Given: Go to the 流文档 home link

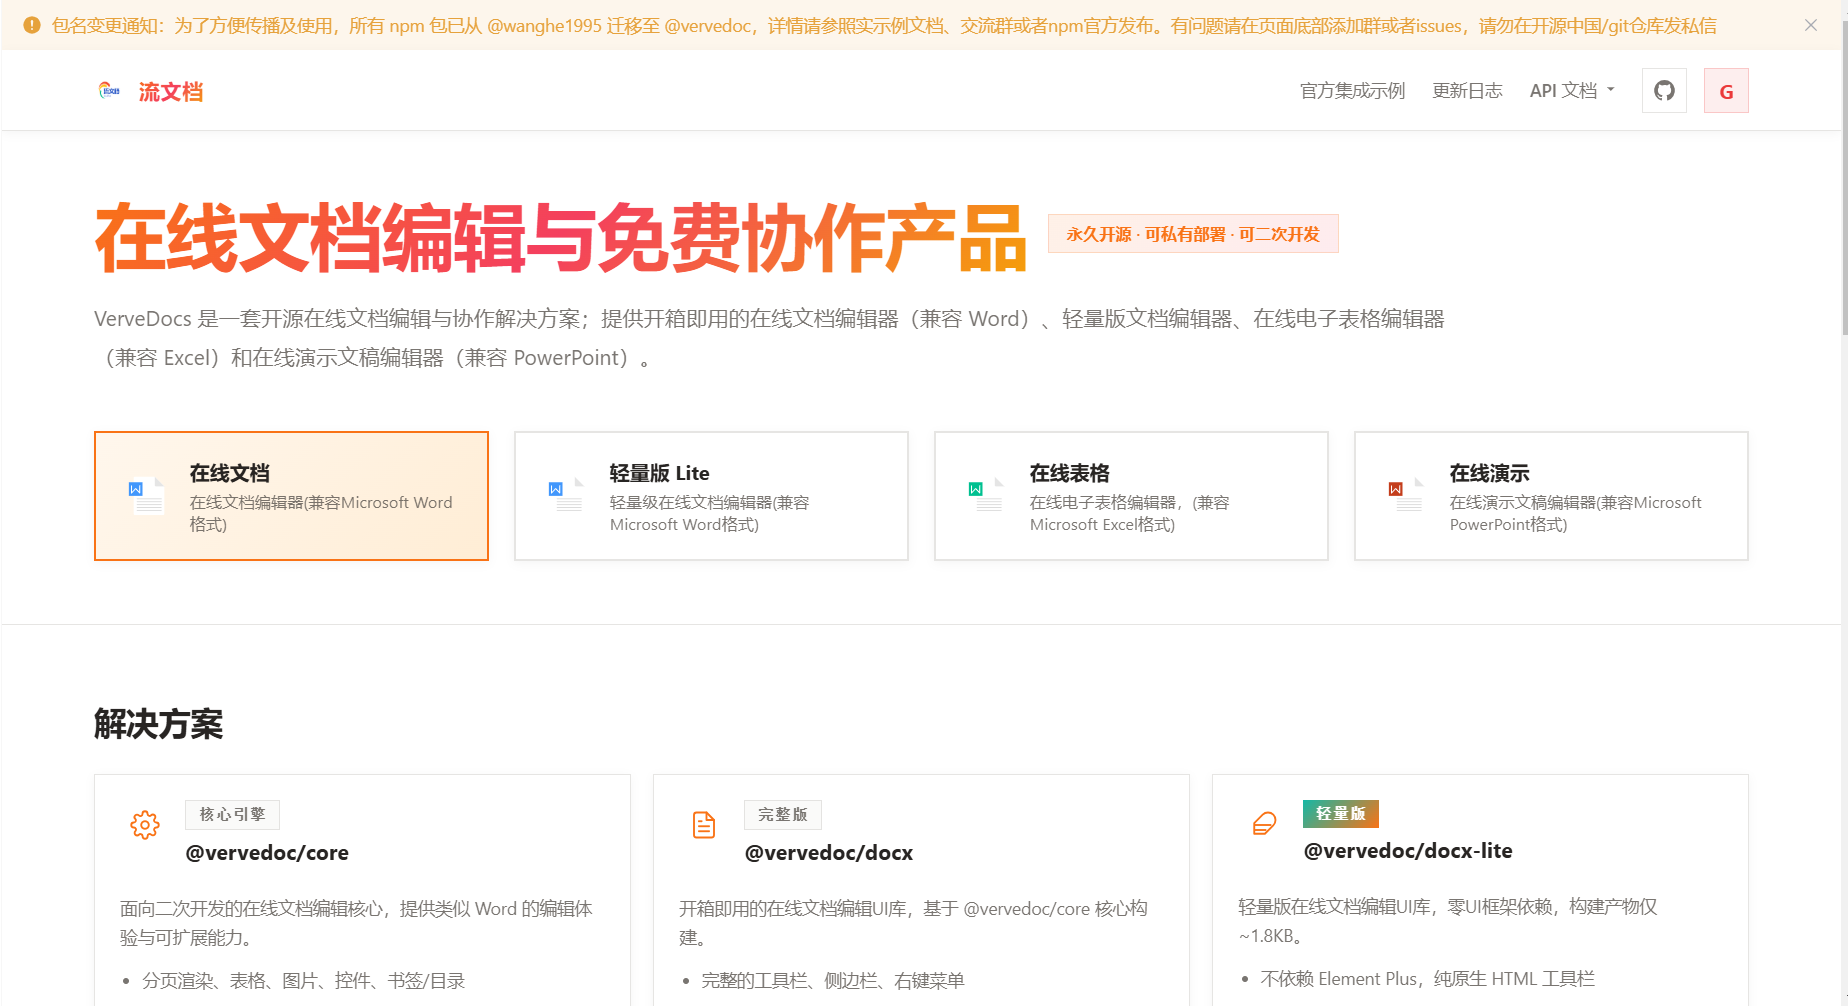Looking at the screenshot, I should click(171, 92).
